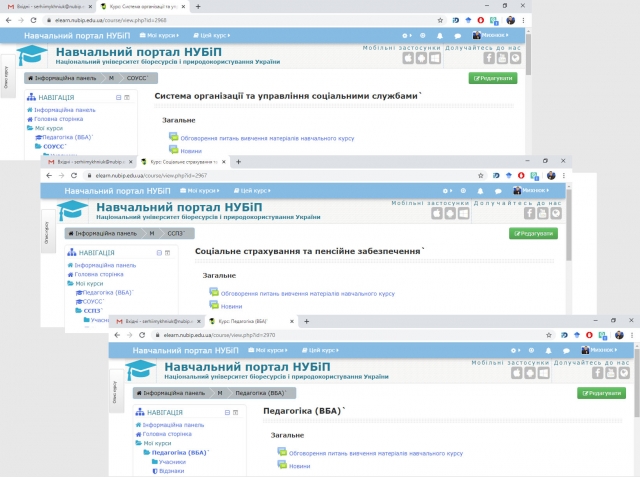This screenshot has height=477, width=640.
Task: Click page scrollbar in top window
Action: pos(529,55)
